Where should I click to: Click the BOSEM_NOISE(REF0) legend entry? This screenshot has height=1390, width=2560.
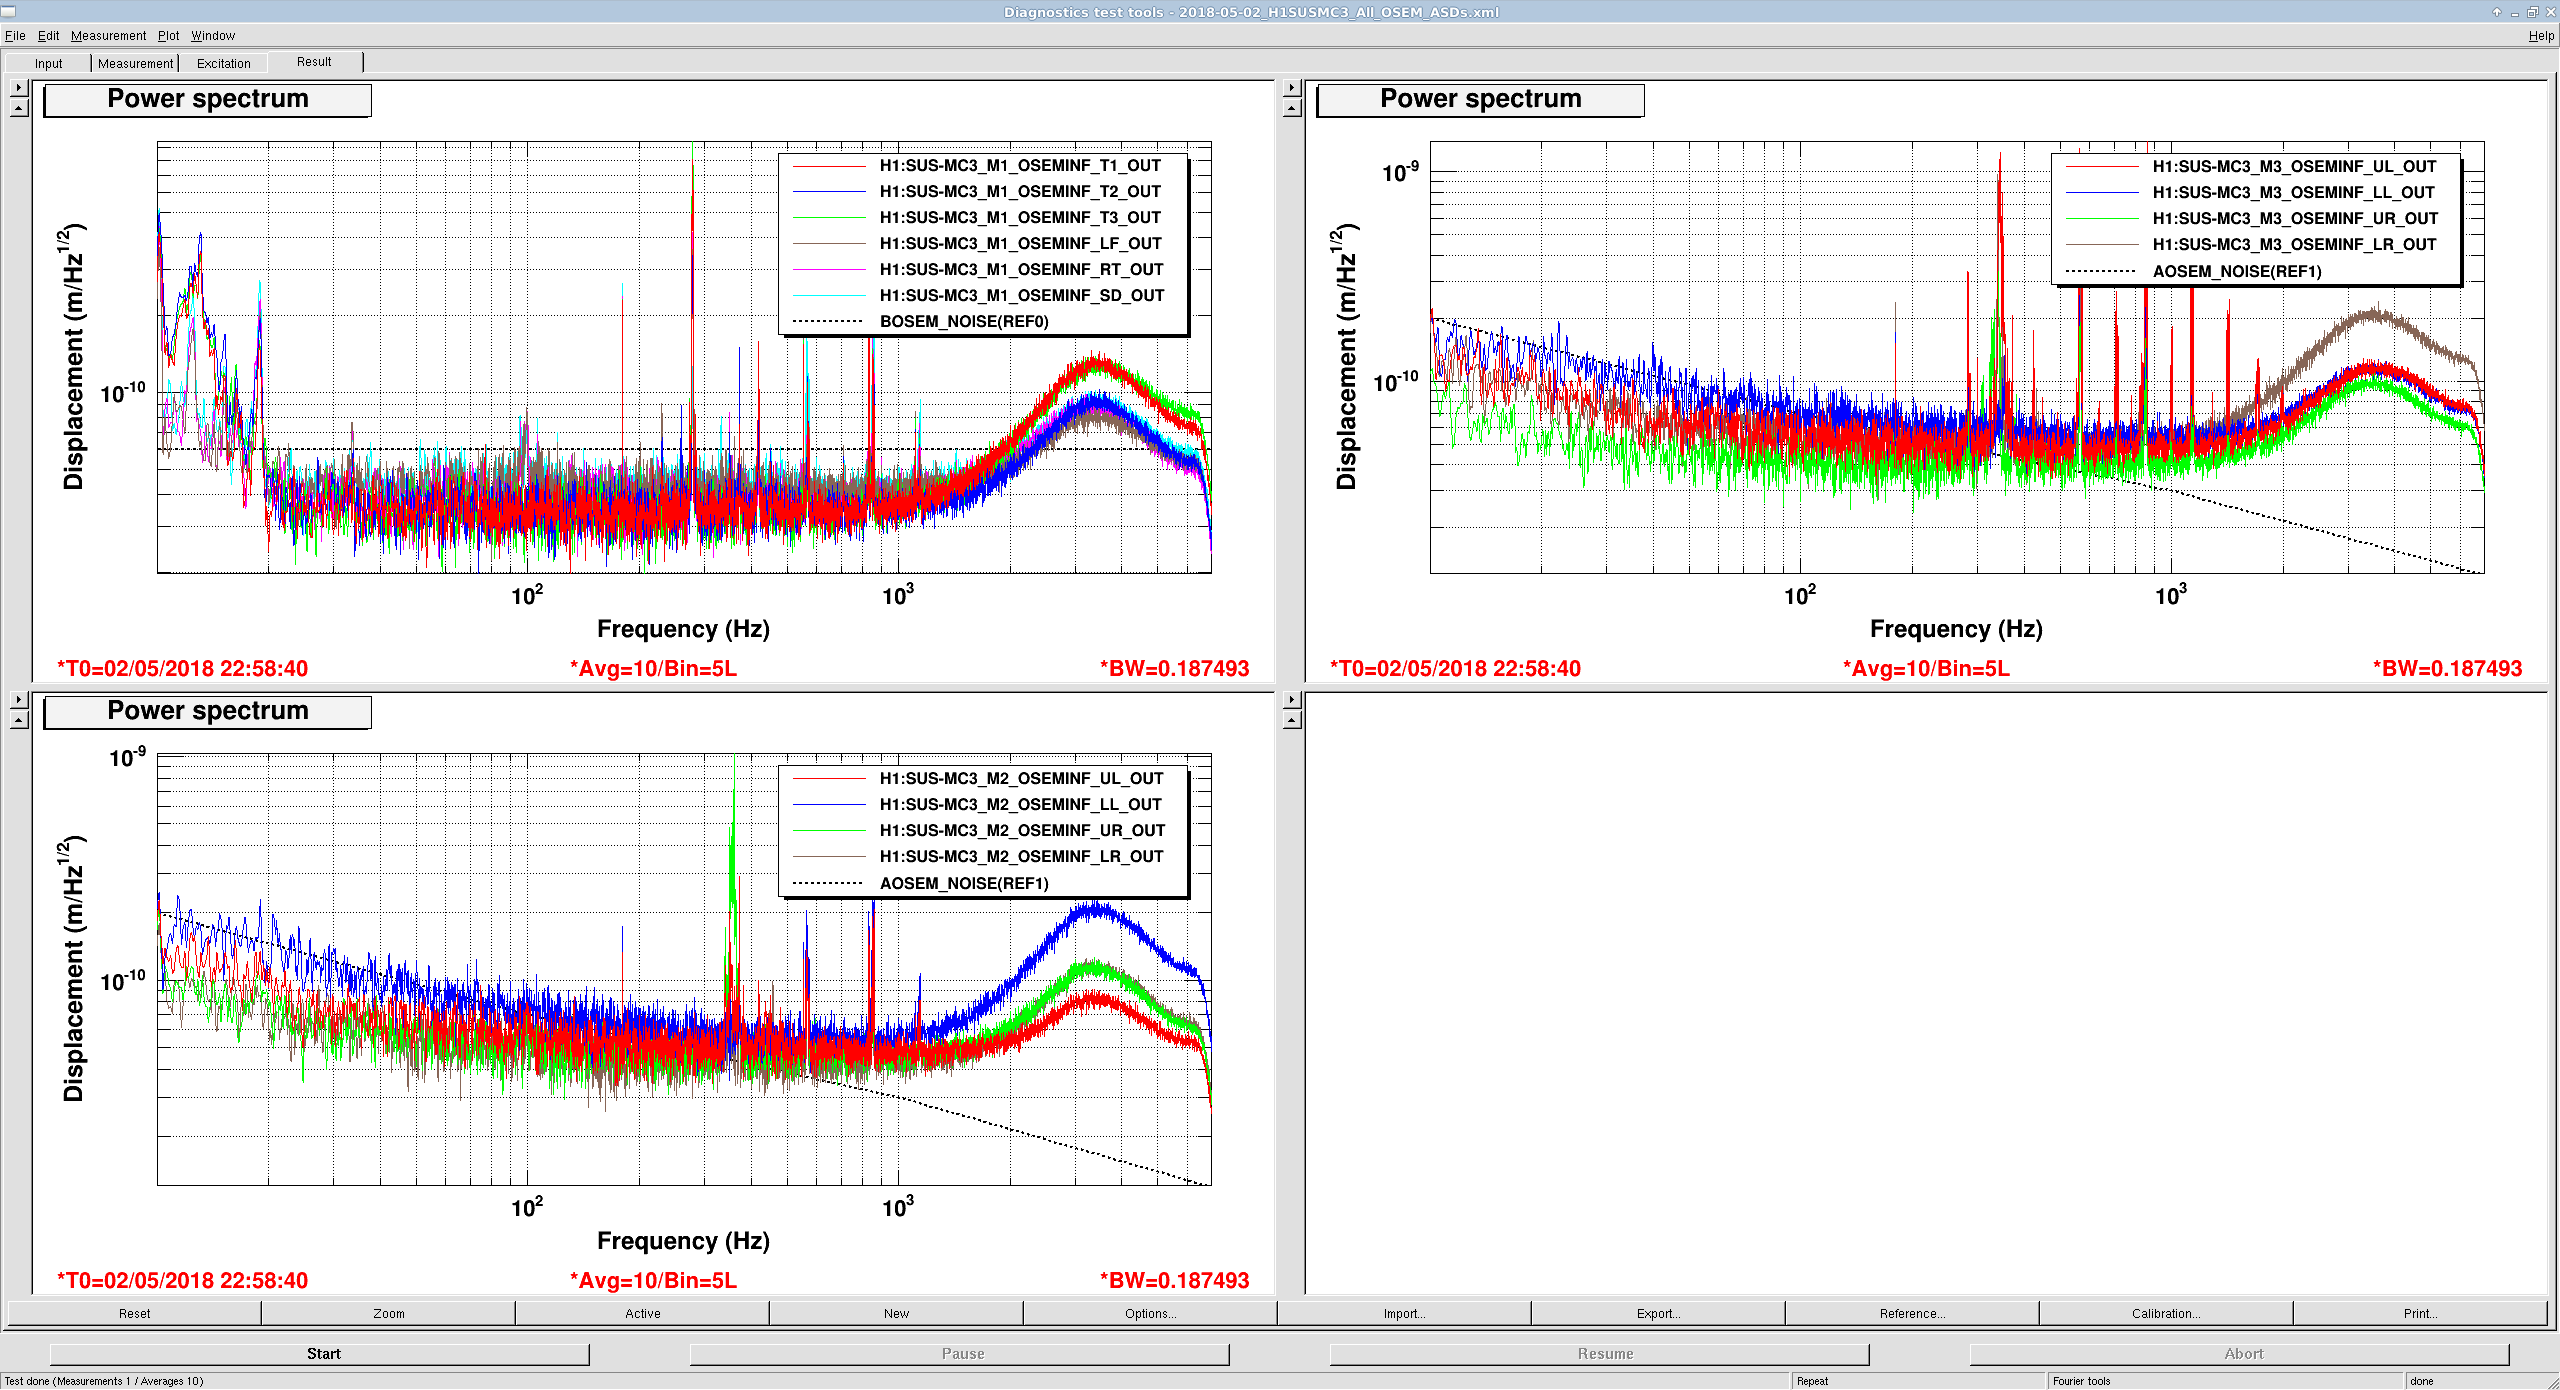(x=964, y=321)
